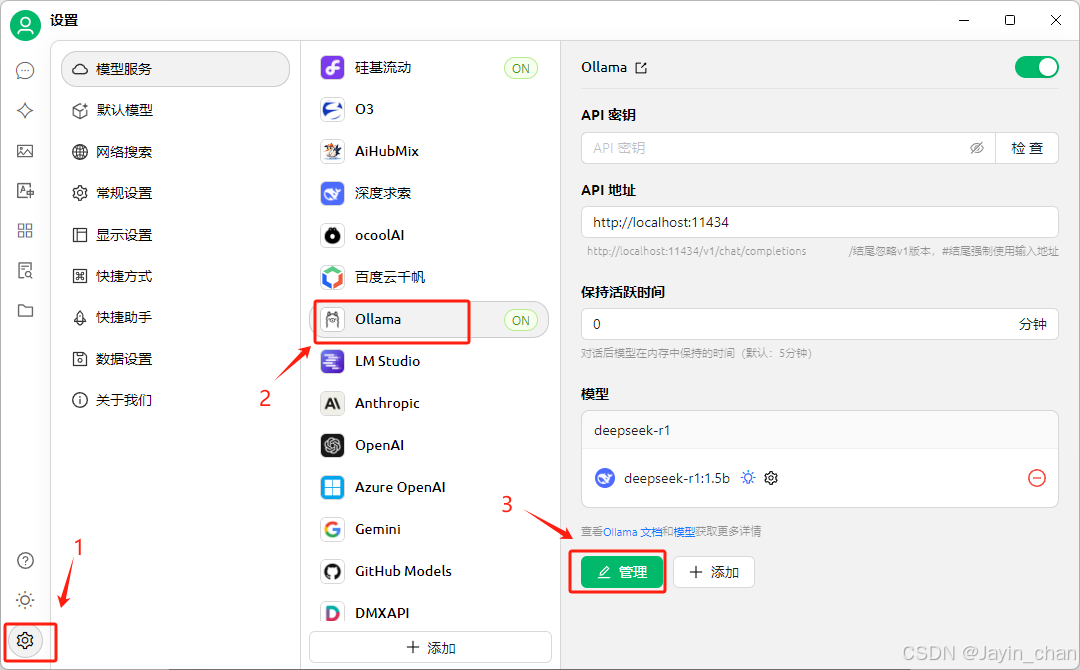Collapse the deepseek-r1 model group header
This screenshot has width=1080, height=670.
click(820, 430)
